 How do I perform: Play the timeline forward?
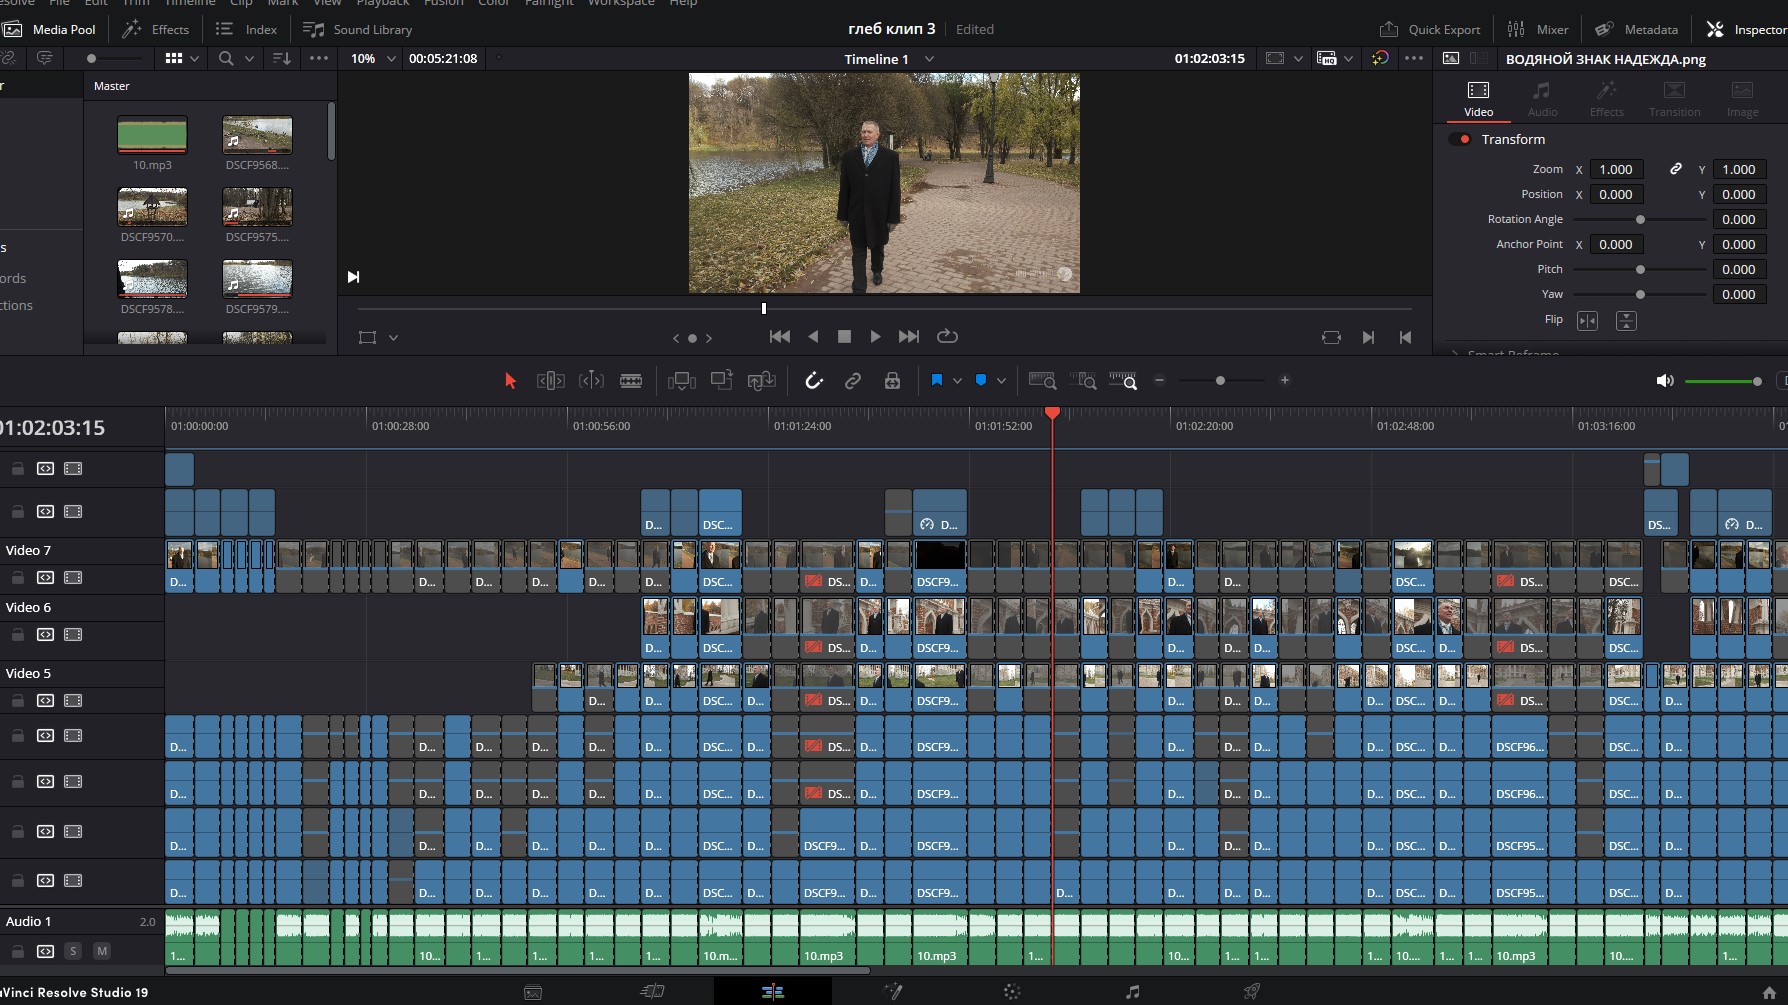tap(876, 336)
